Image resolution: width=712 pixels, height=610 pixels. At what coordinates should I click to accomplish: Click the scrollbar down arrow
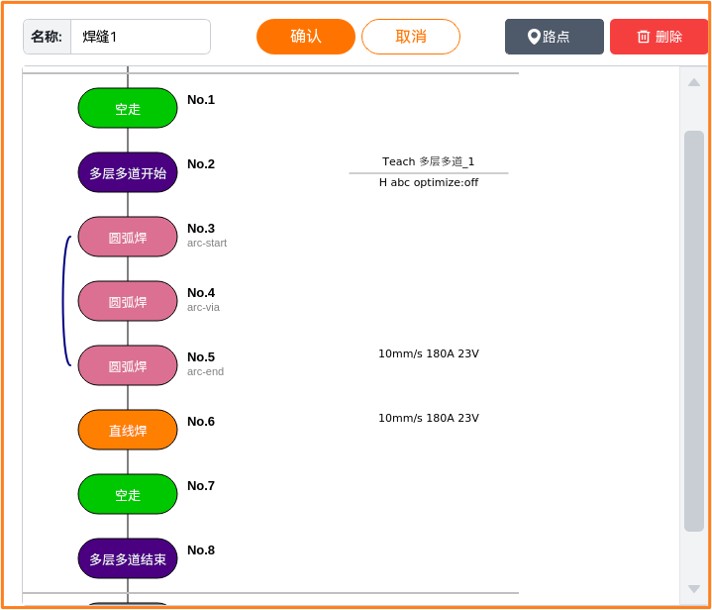[693, 589]
